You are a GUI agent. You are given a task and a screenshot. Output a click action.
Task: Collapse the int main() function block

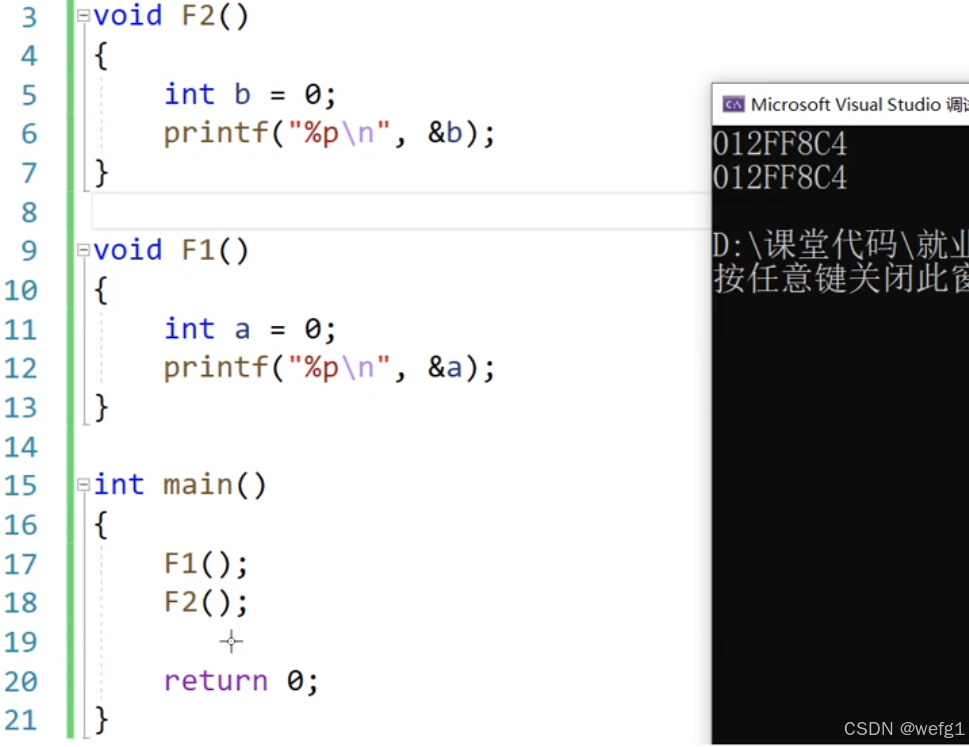(x=83, y=485)
